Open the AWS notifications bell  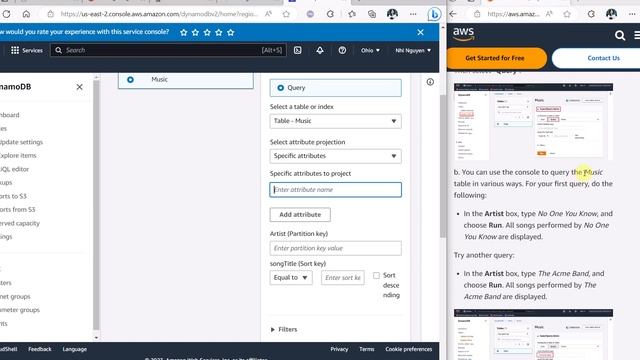click(x=320, y=50)
